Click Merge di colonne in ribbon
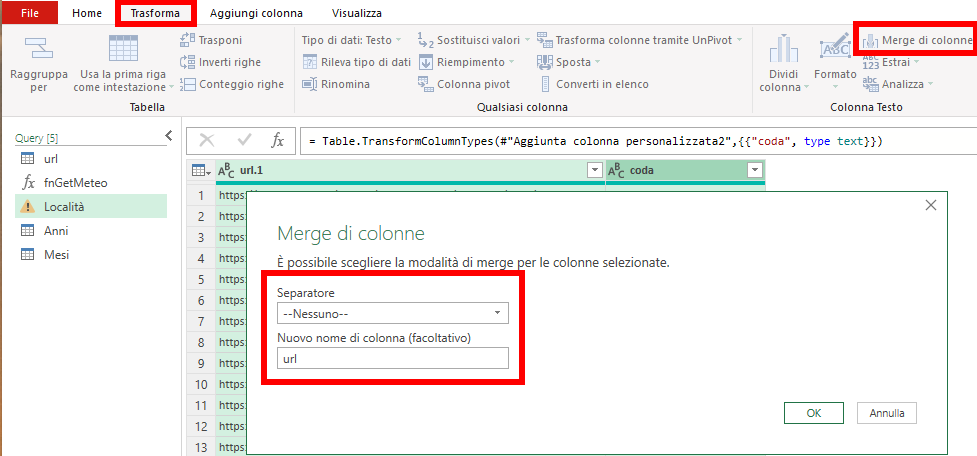This screenshot has width=977, height=456. coord(917,40)
